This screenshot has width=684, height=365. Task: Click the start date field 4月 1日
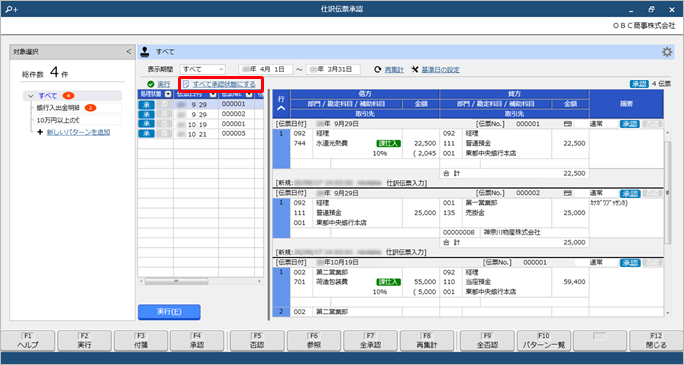(x=265, y=70)
